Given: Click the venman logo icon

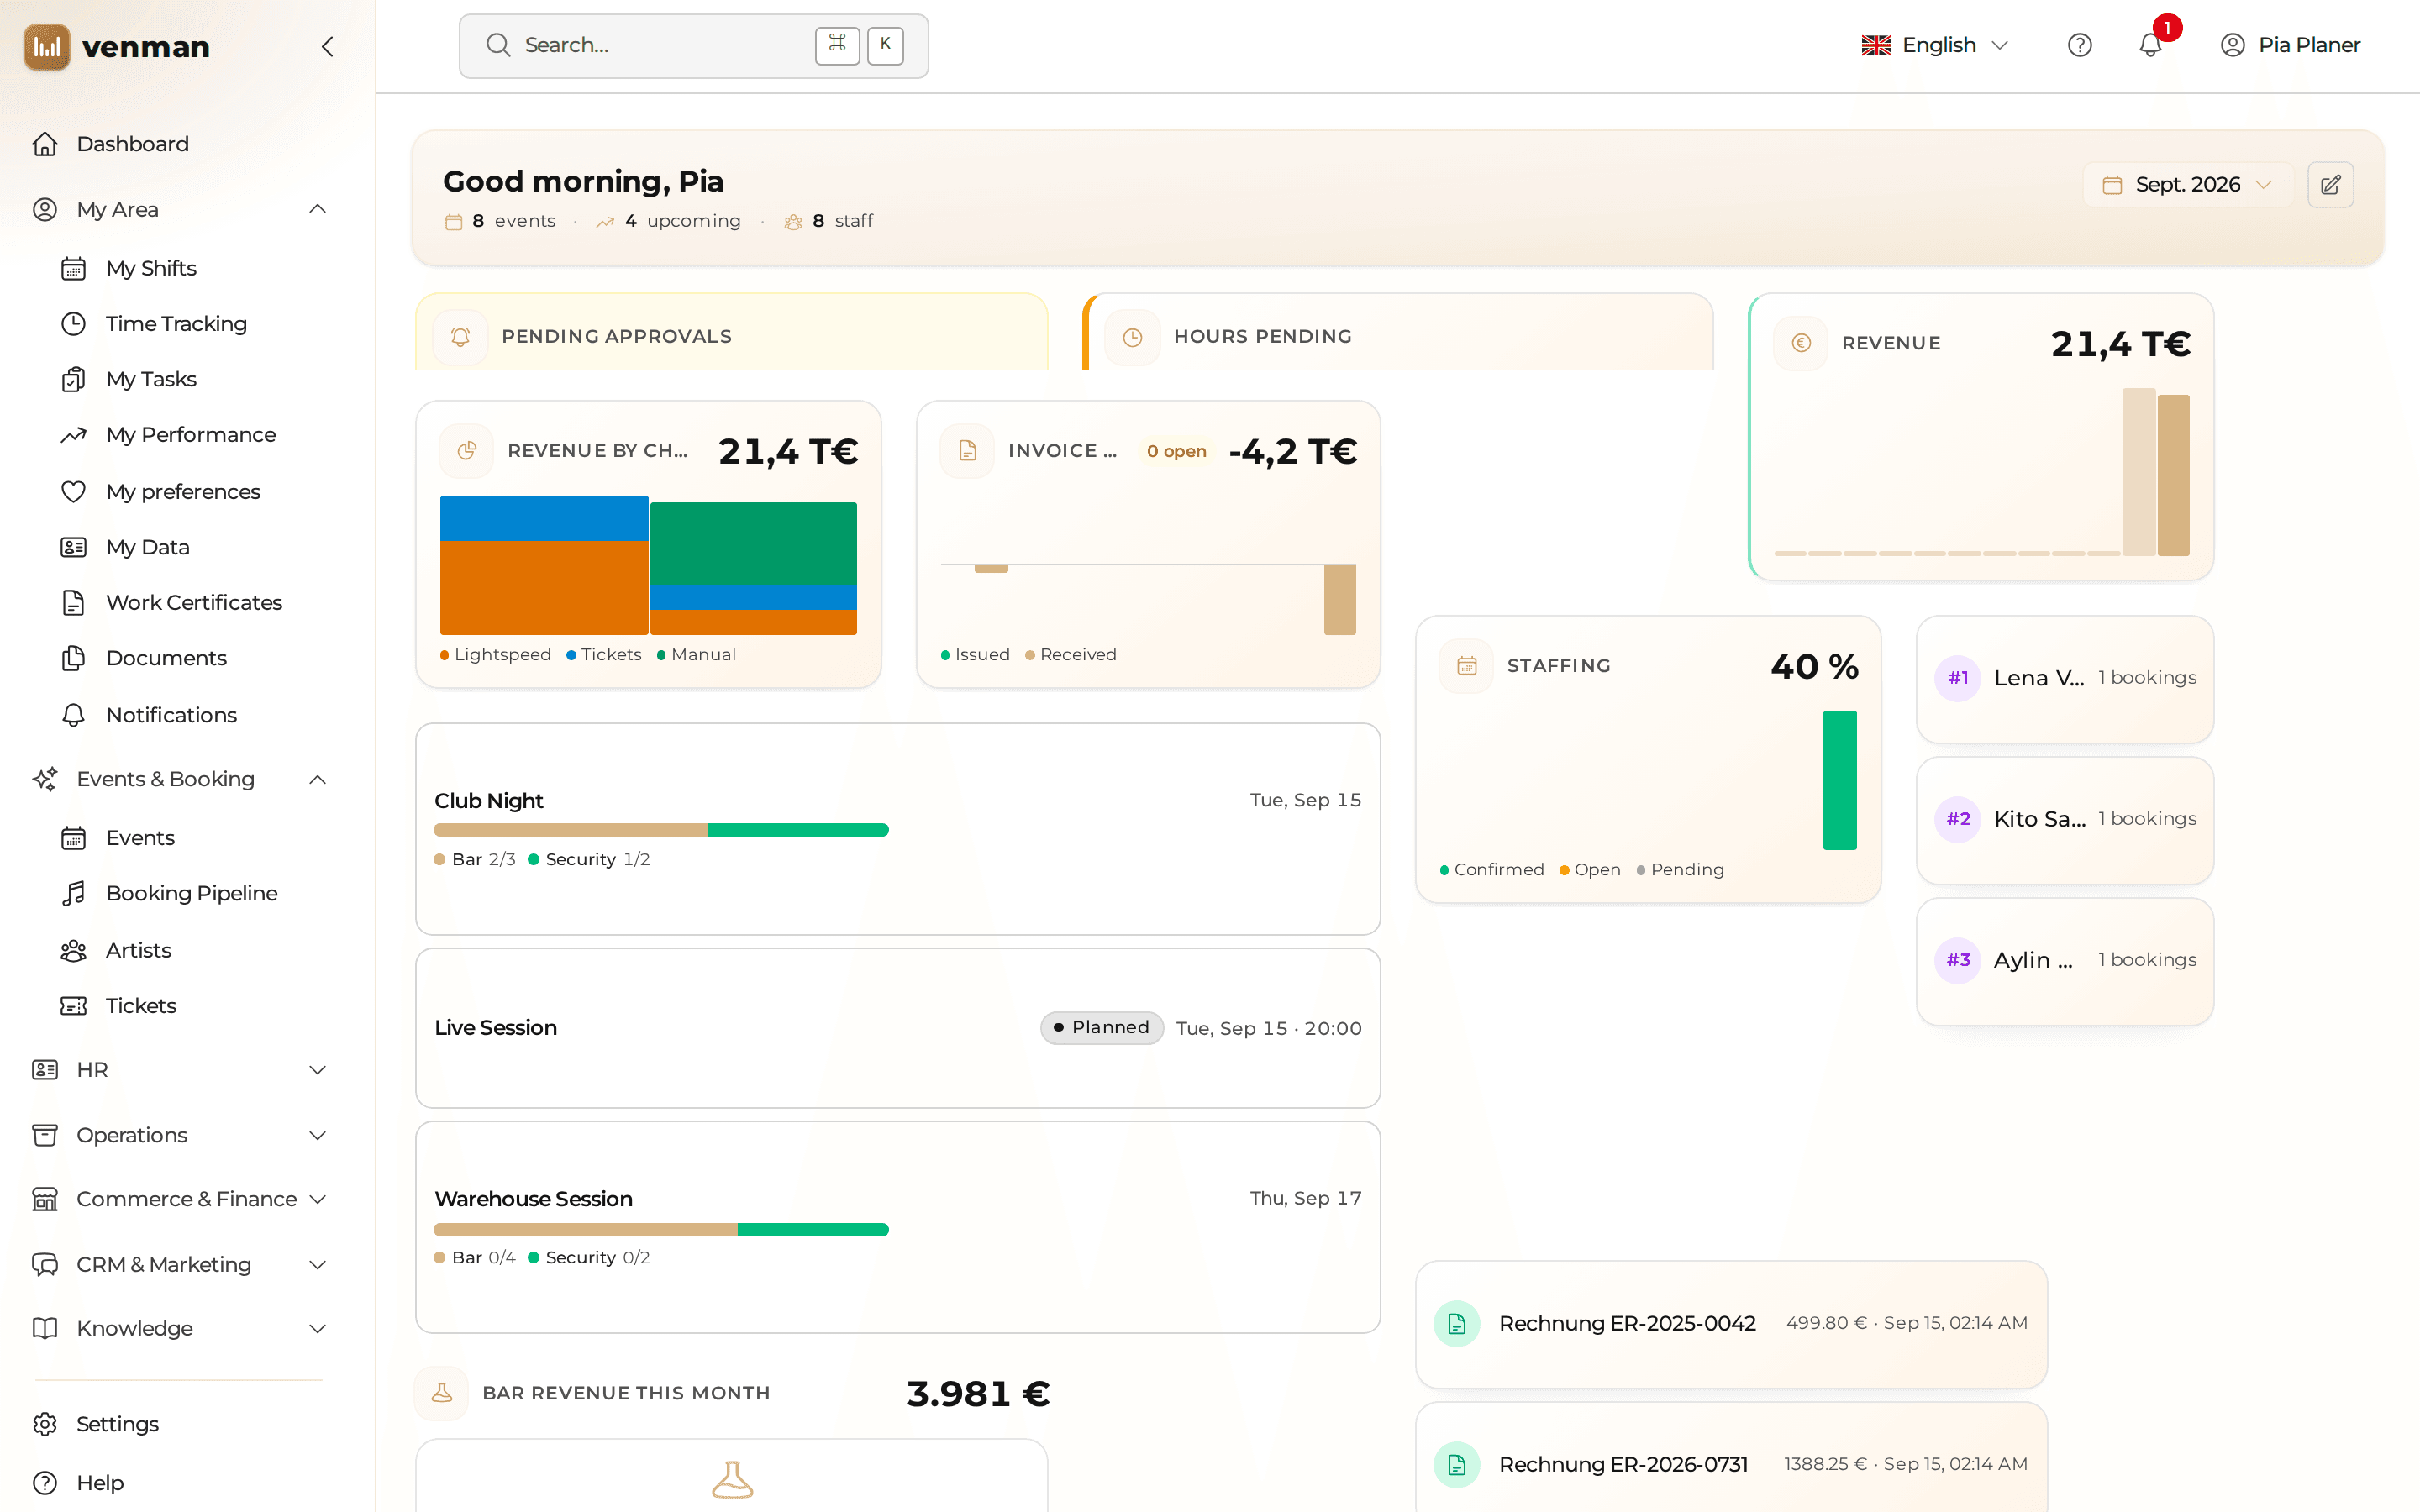Looking at the screenshot, I should pos(47,46).
